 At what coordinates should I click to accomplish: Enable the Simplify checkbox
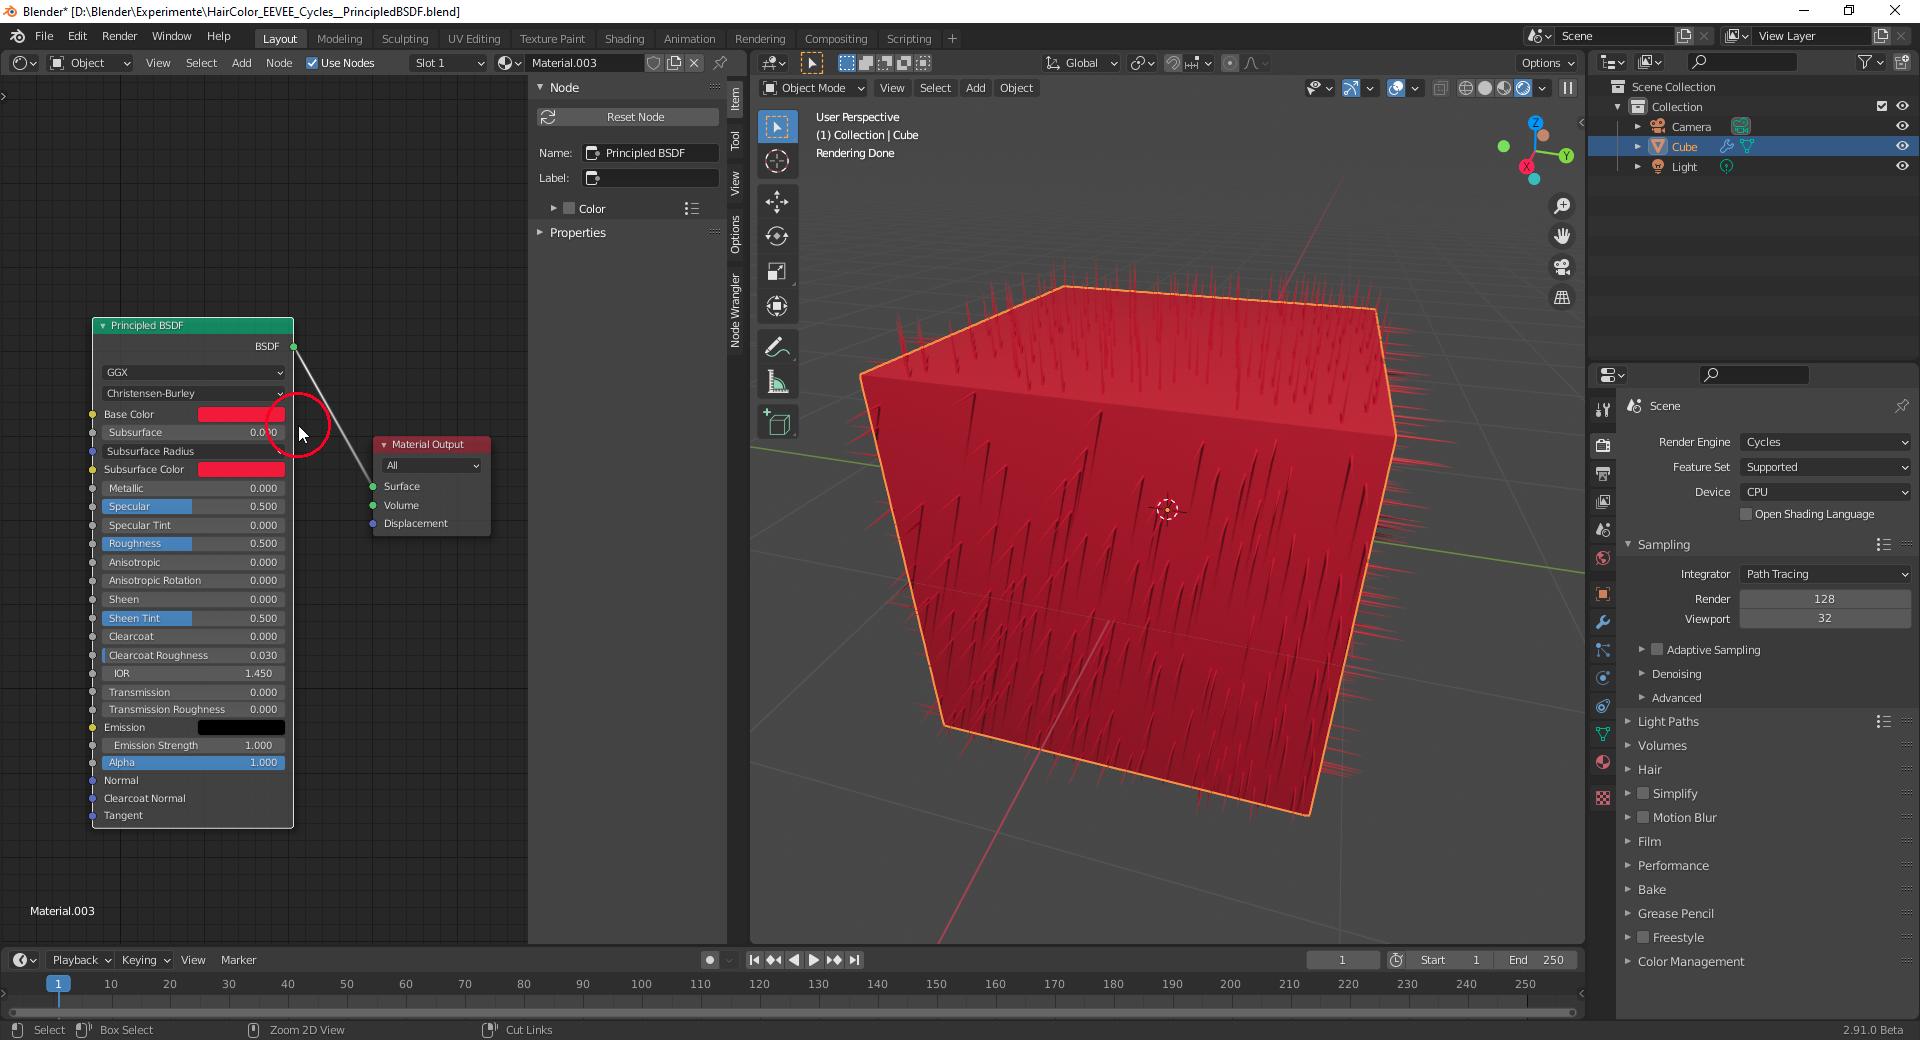pos(1643,793)
